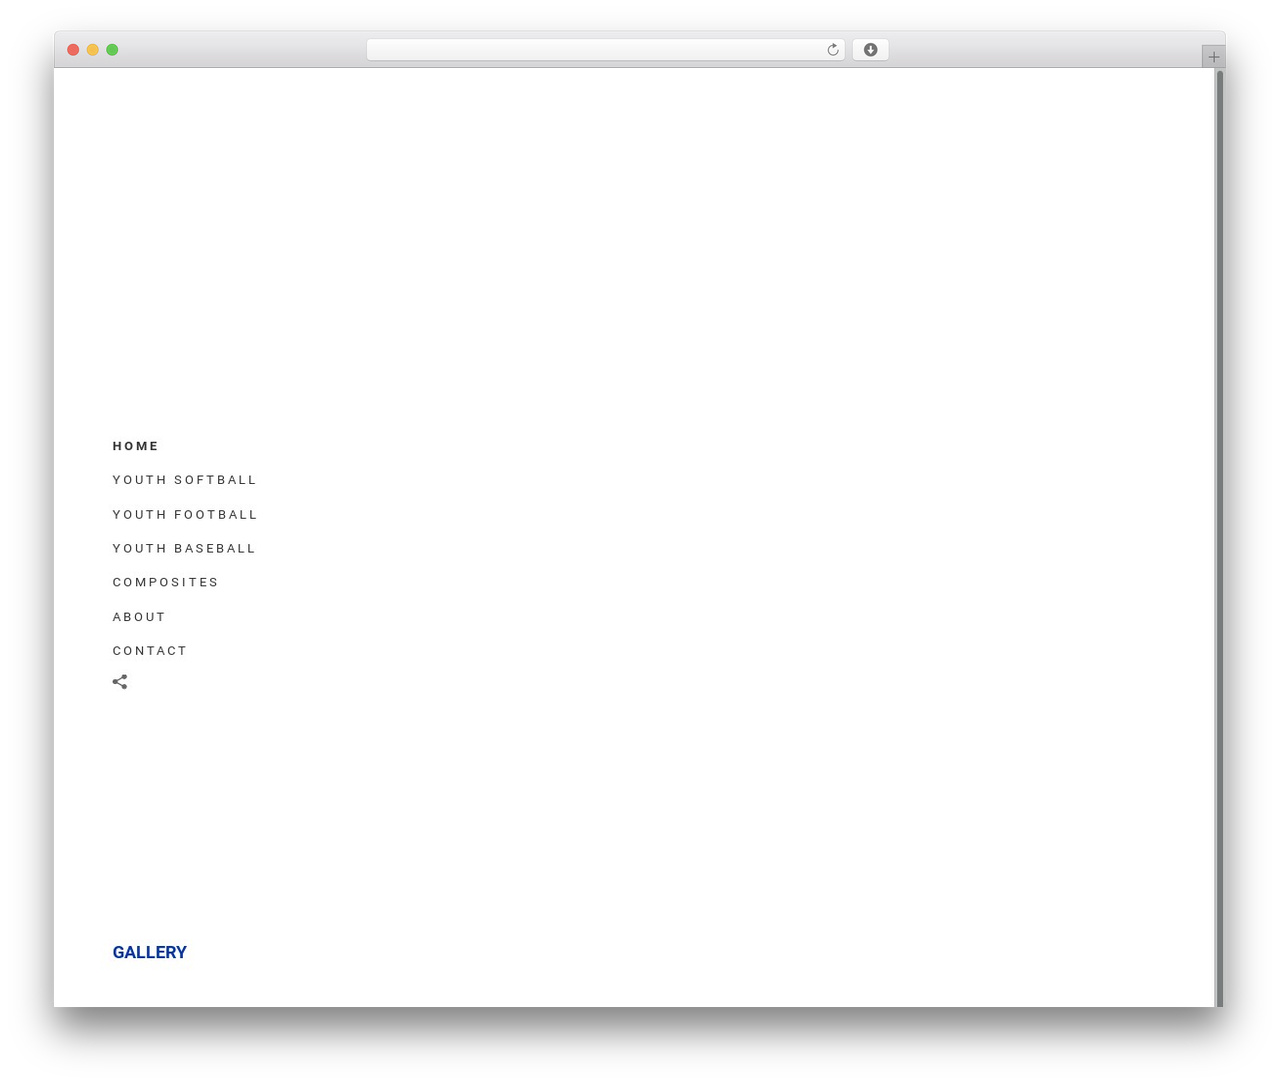Click the share icon below Contact
The width and height of the screenshot is (1280, 1084).
(120, 682)
